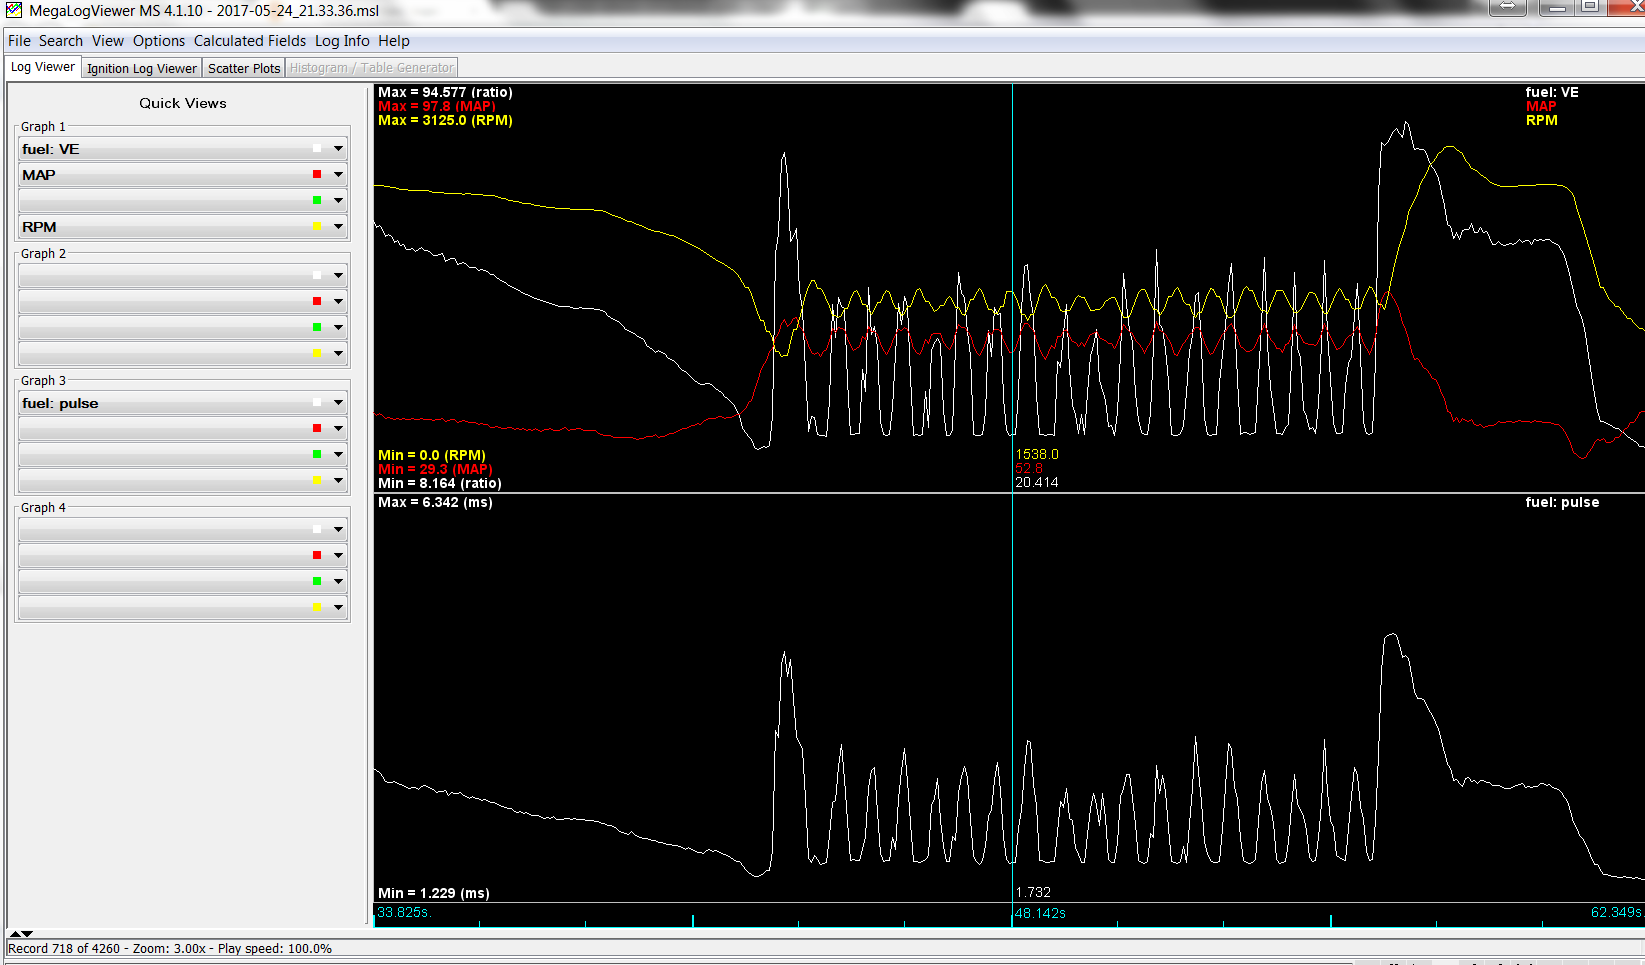The image size is (1645, 965).
Task: Click the yellow RPM legend label on graph
Action: coord(1541,120)
